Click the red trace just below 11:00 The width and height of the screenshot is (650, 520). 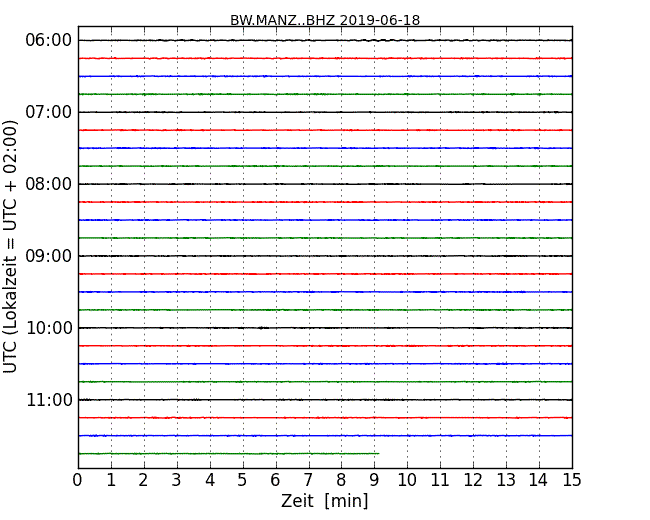coord(325,418)
